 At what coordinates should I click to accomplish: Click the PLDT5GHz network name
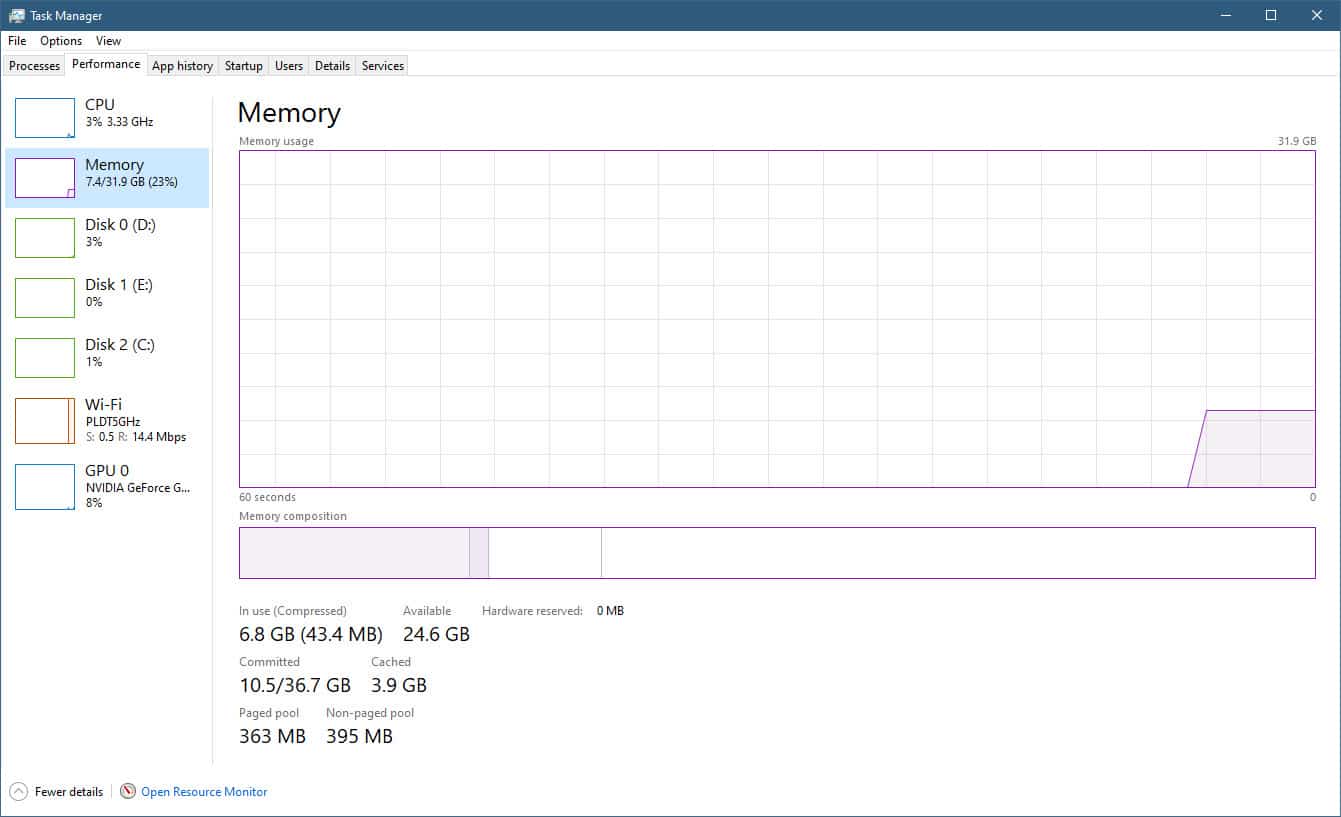click(x=112, y=422)
